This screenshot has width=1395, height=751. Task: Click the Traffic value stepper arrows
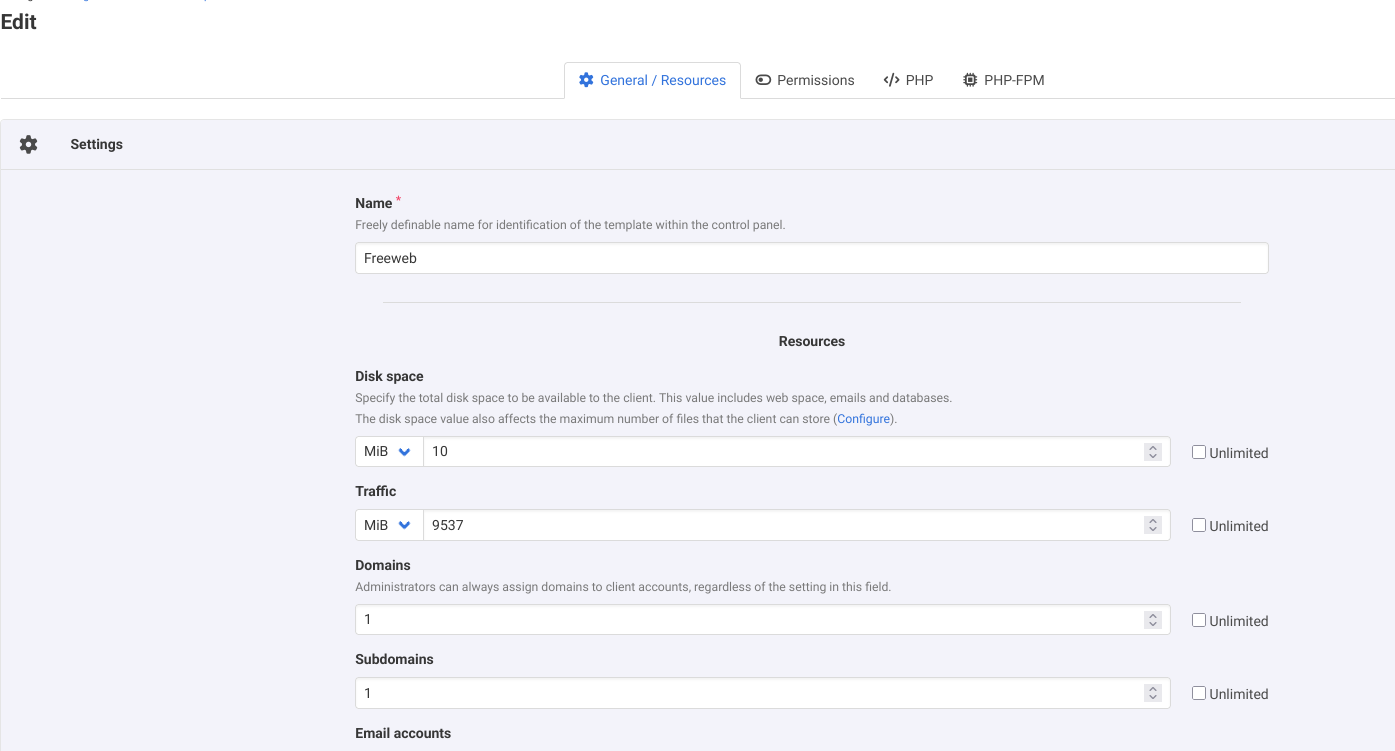[x=1152, y=525]
